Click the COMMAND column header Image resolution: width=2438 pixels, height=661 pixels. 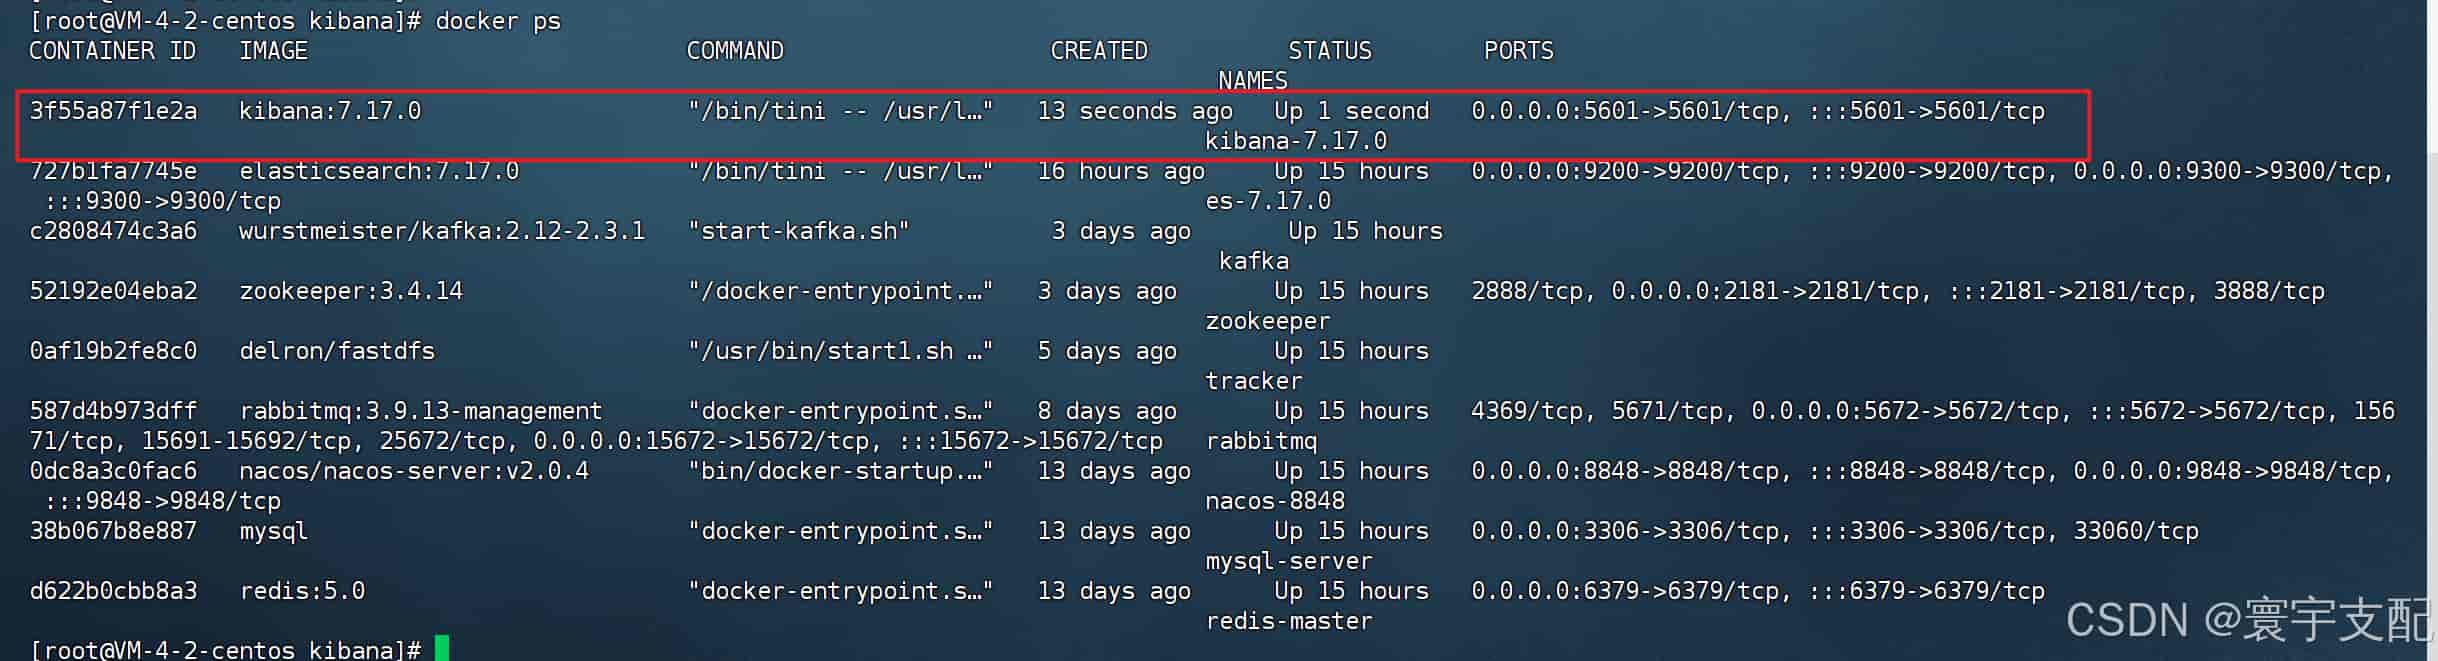point(735,51)
